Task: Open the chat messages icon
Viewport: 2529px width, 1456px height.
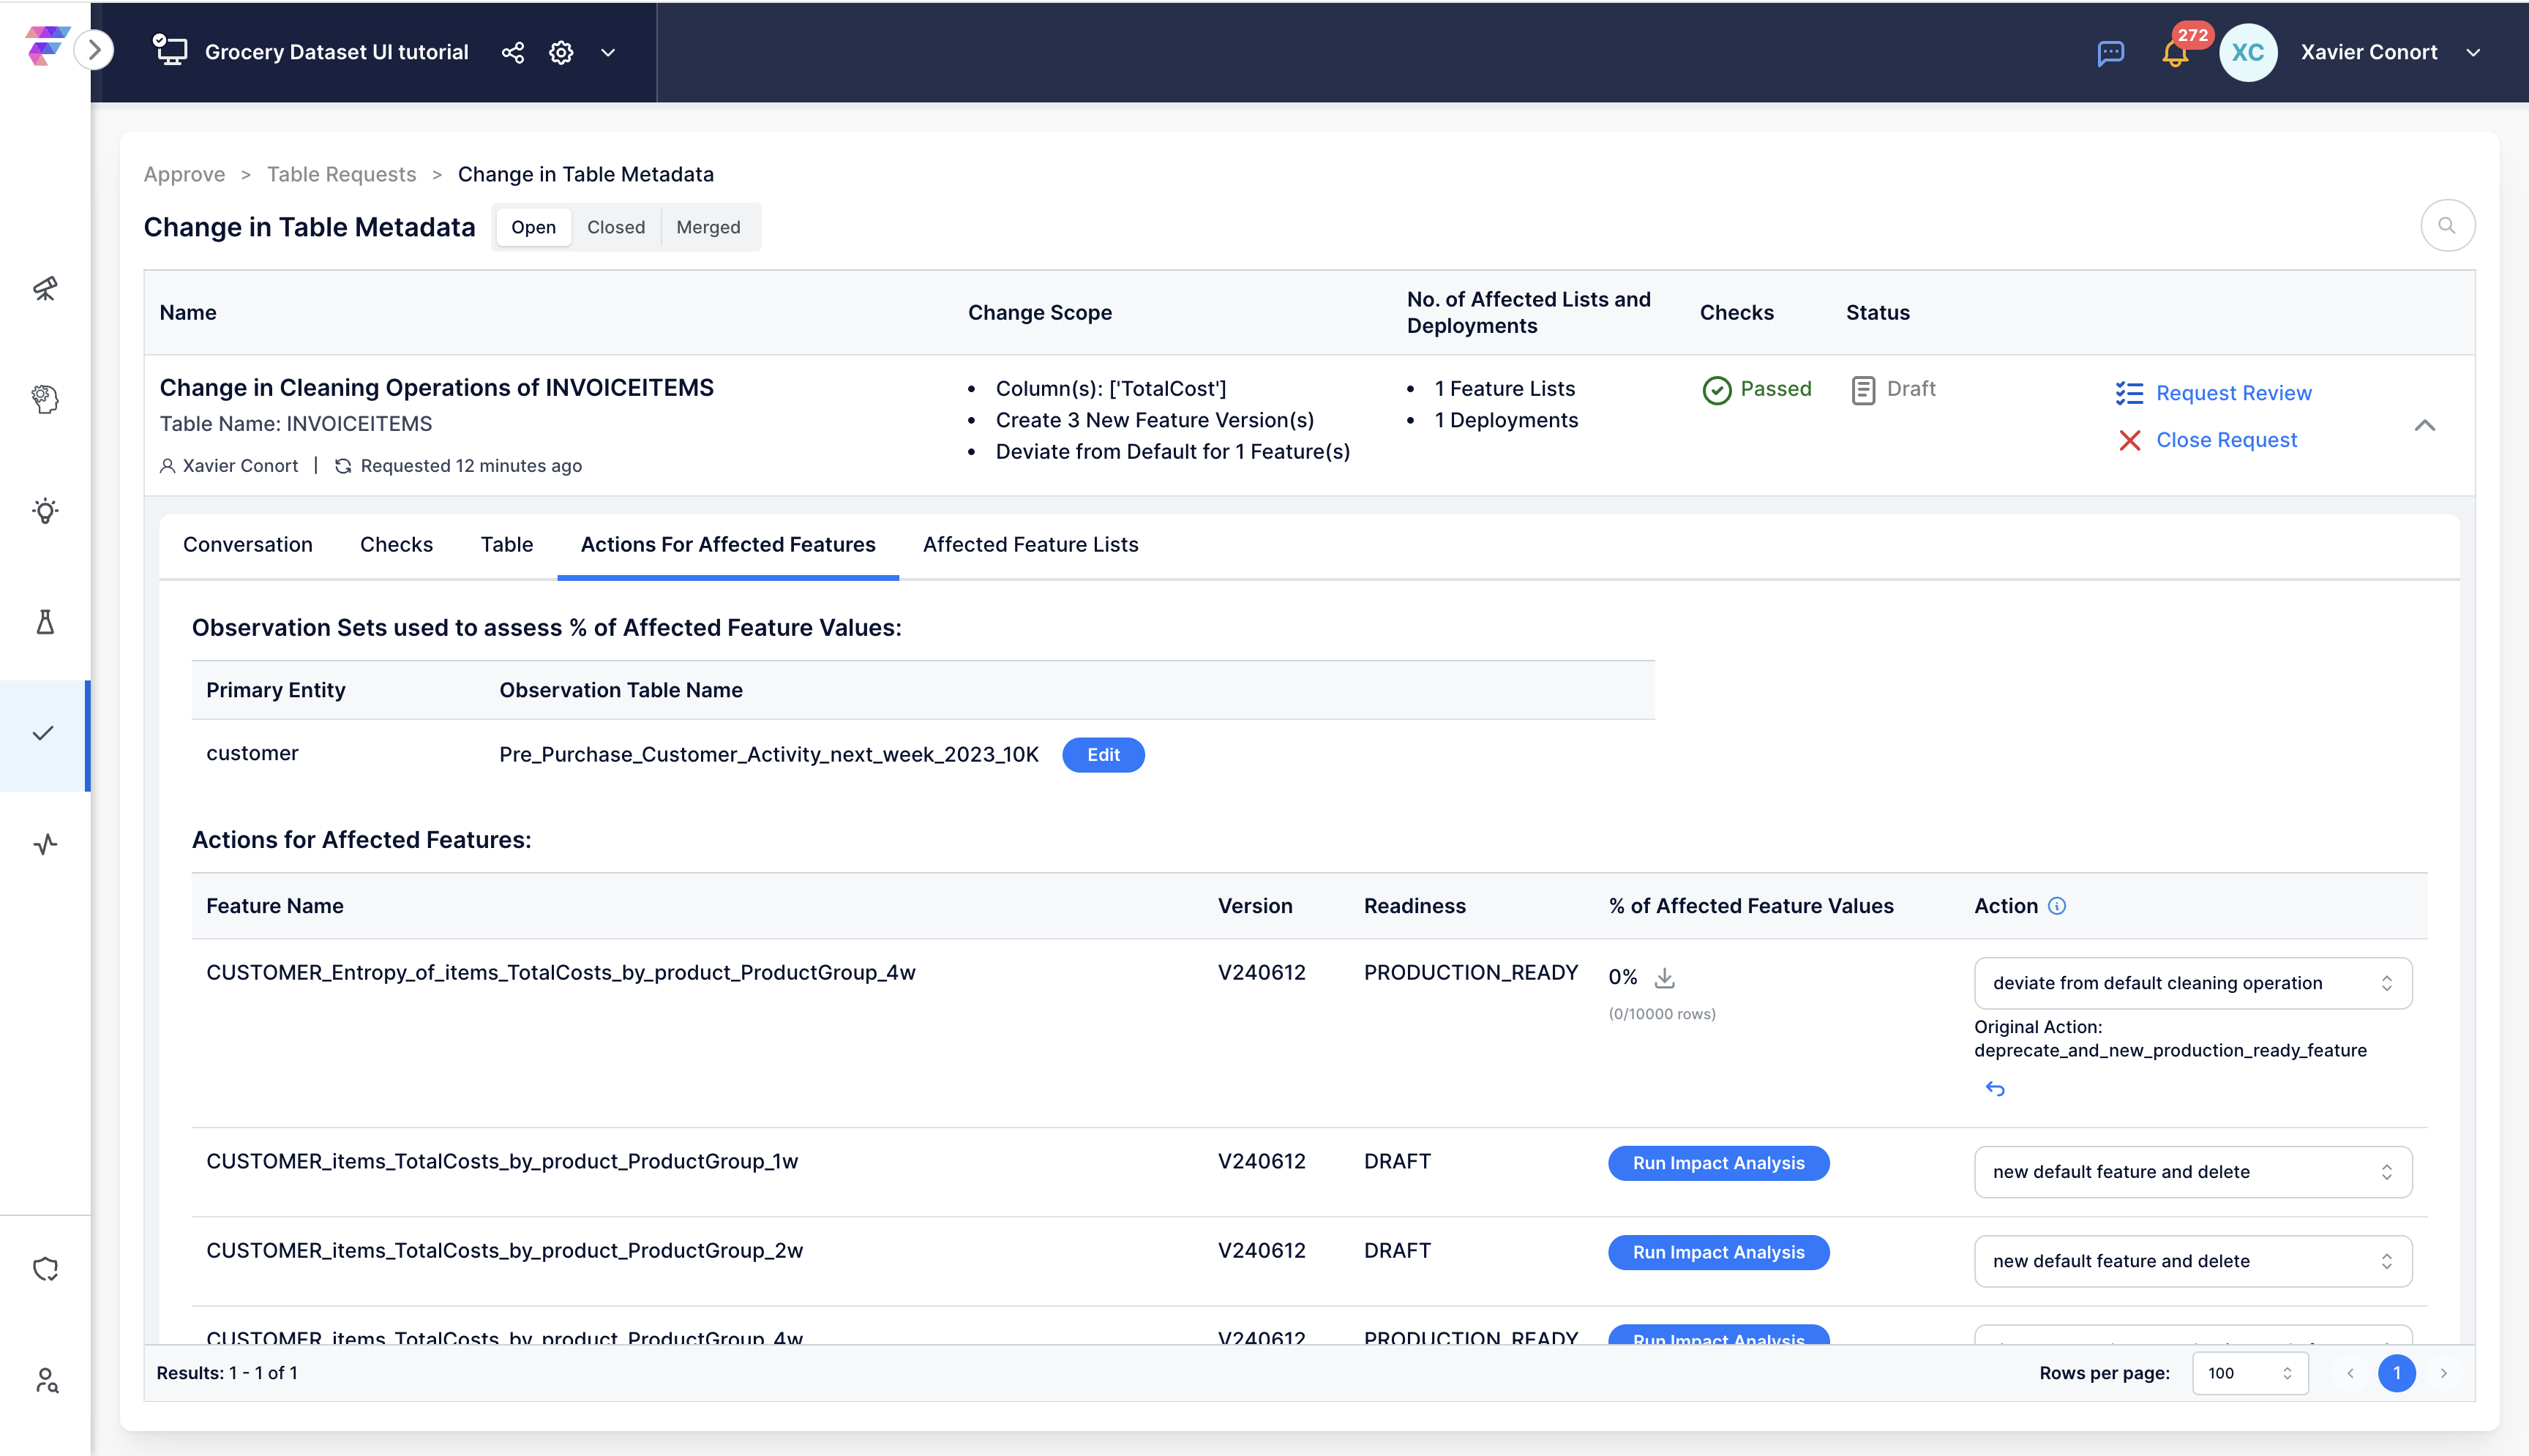Action: point(2110,53)
